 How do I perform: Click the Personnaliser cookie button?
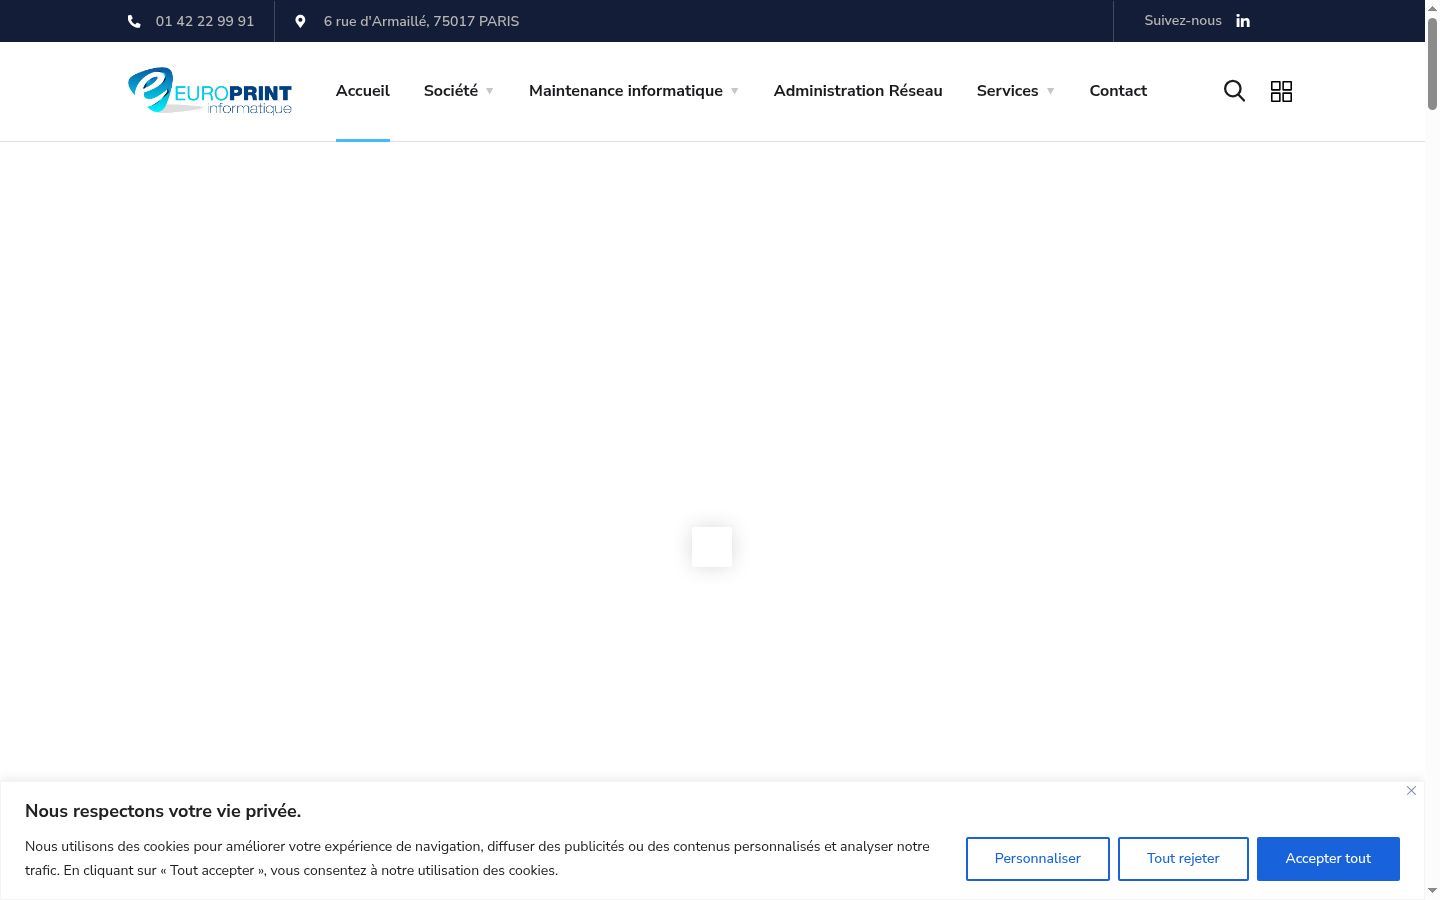(x=1038, y=859)
